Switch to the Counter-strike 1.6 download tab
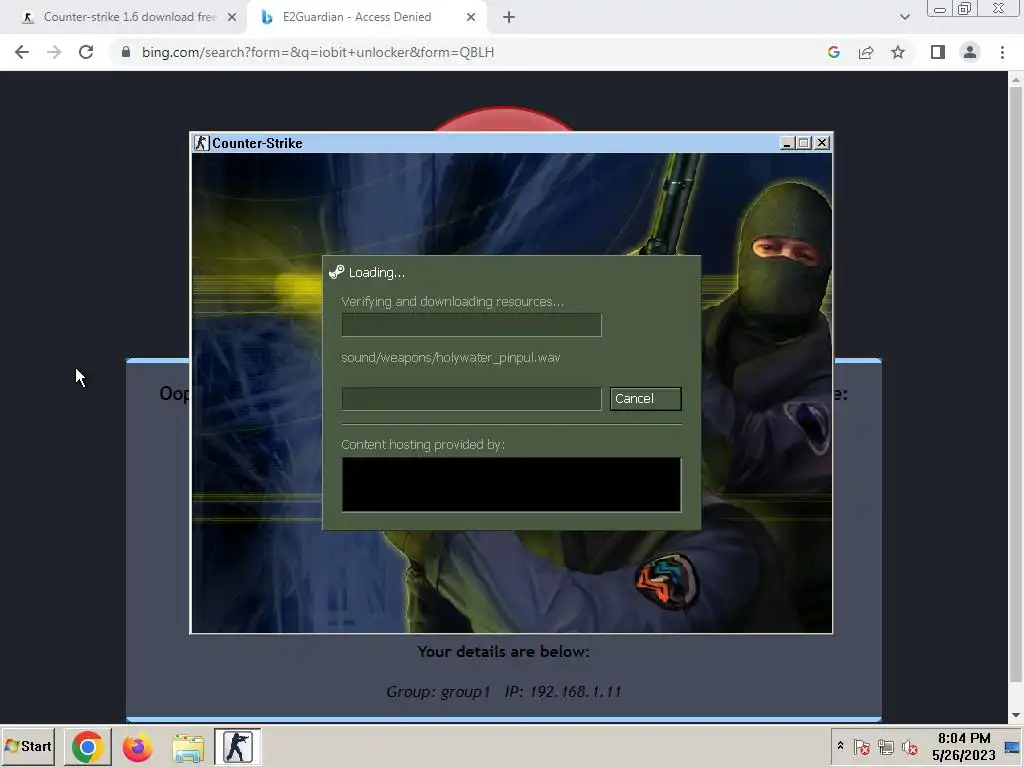The width and height of the screenshot is (1024, 768). click(129, 17)
